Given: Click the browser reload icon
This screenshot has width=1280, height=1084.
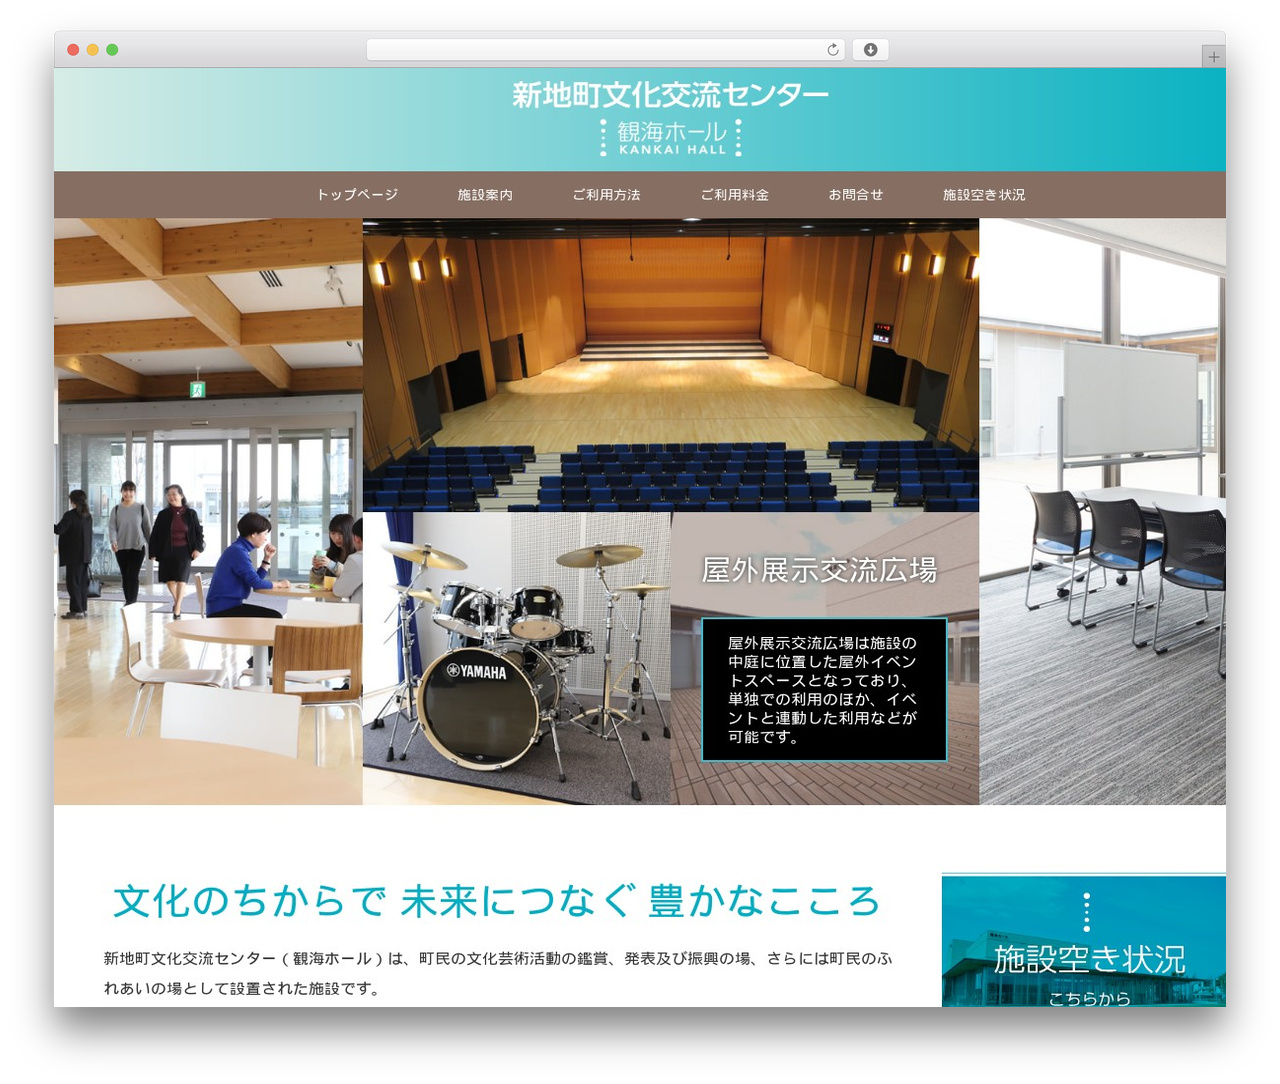Looking at the screenshot, I should [x=832, y=50].
